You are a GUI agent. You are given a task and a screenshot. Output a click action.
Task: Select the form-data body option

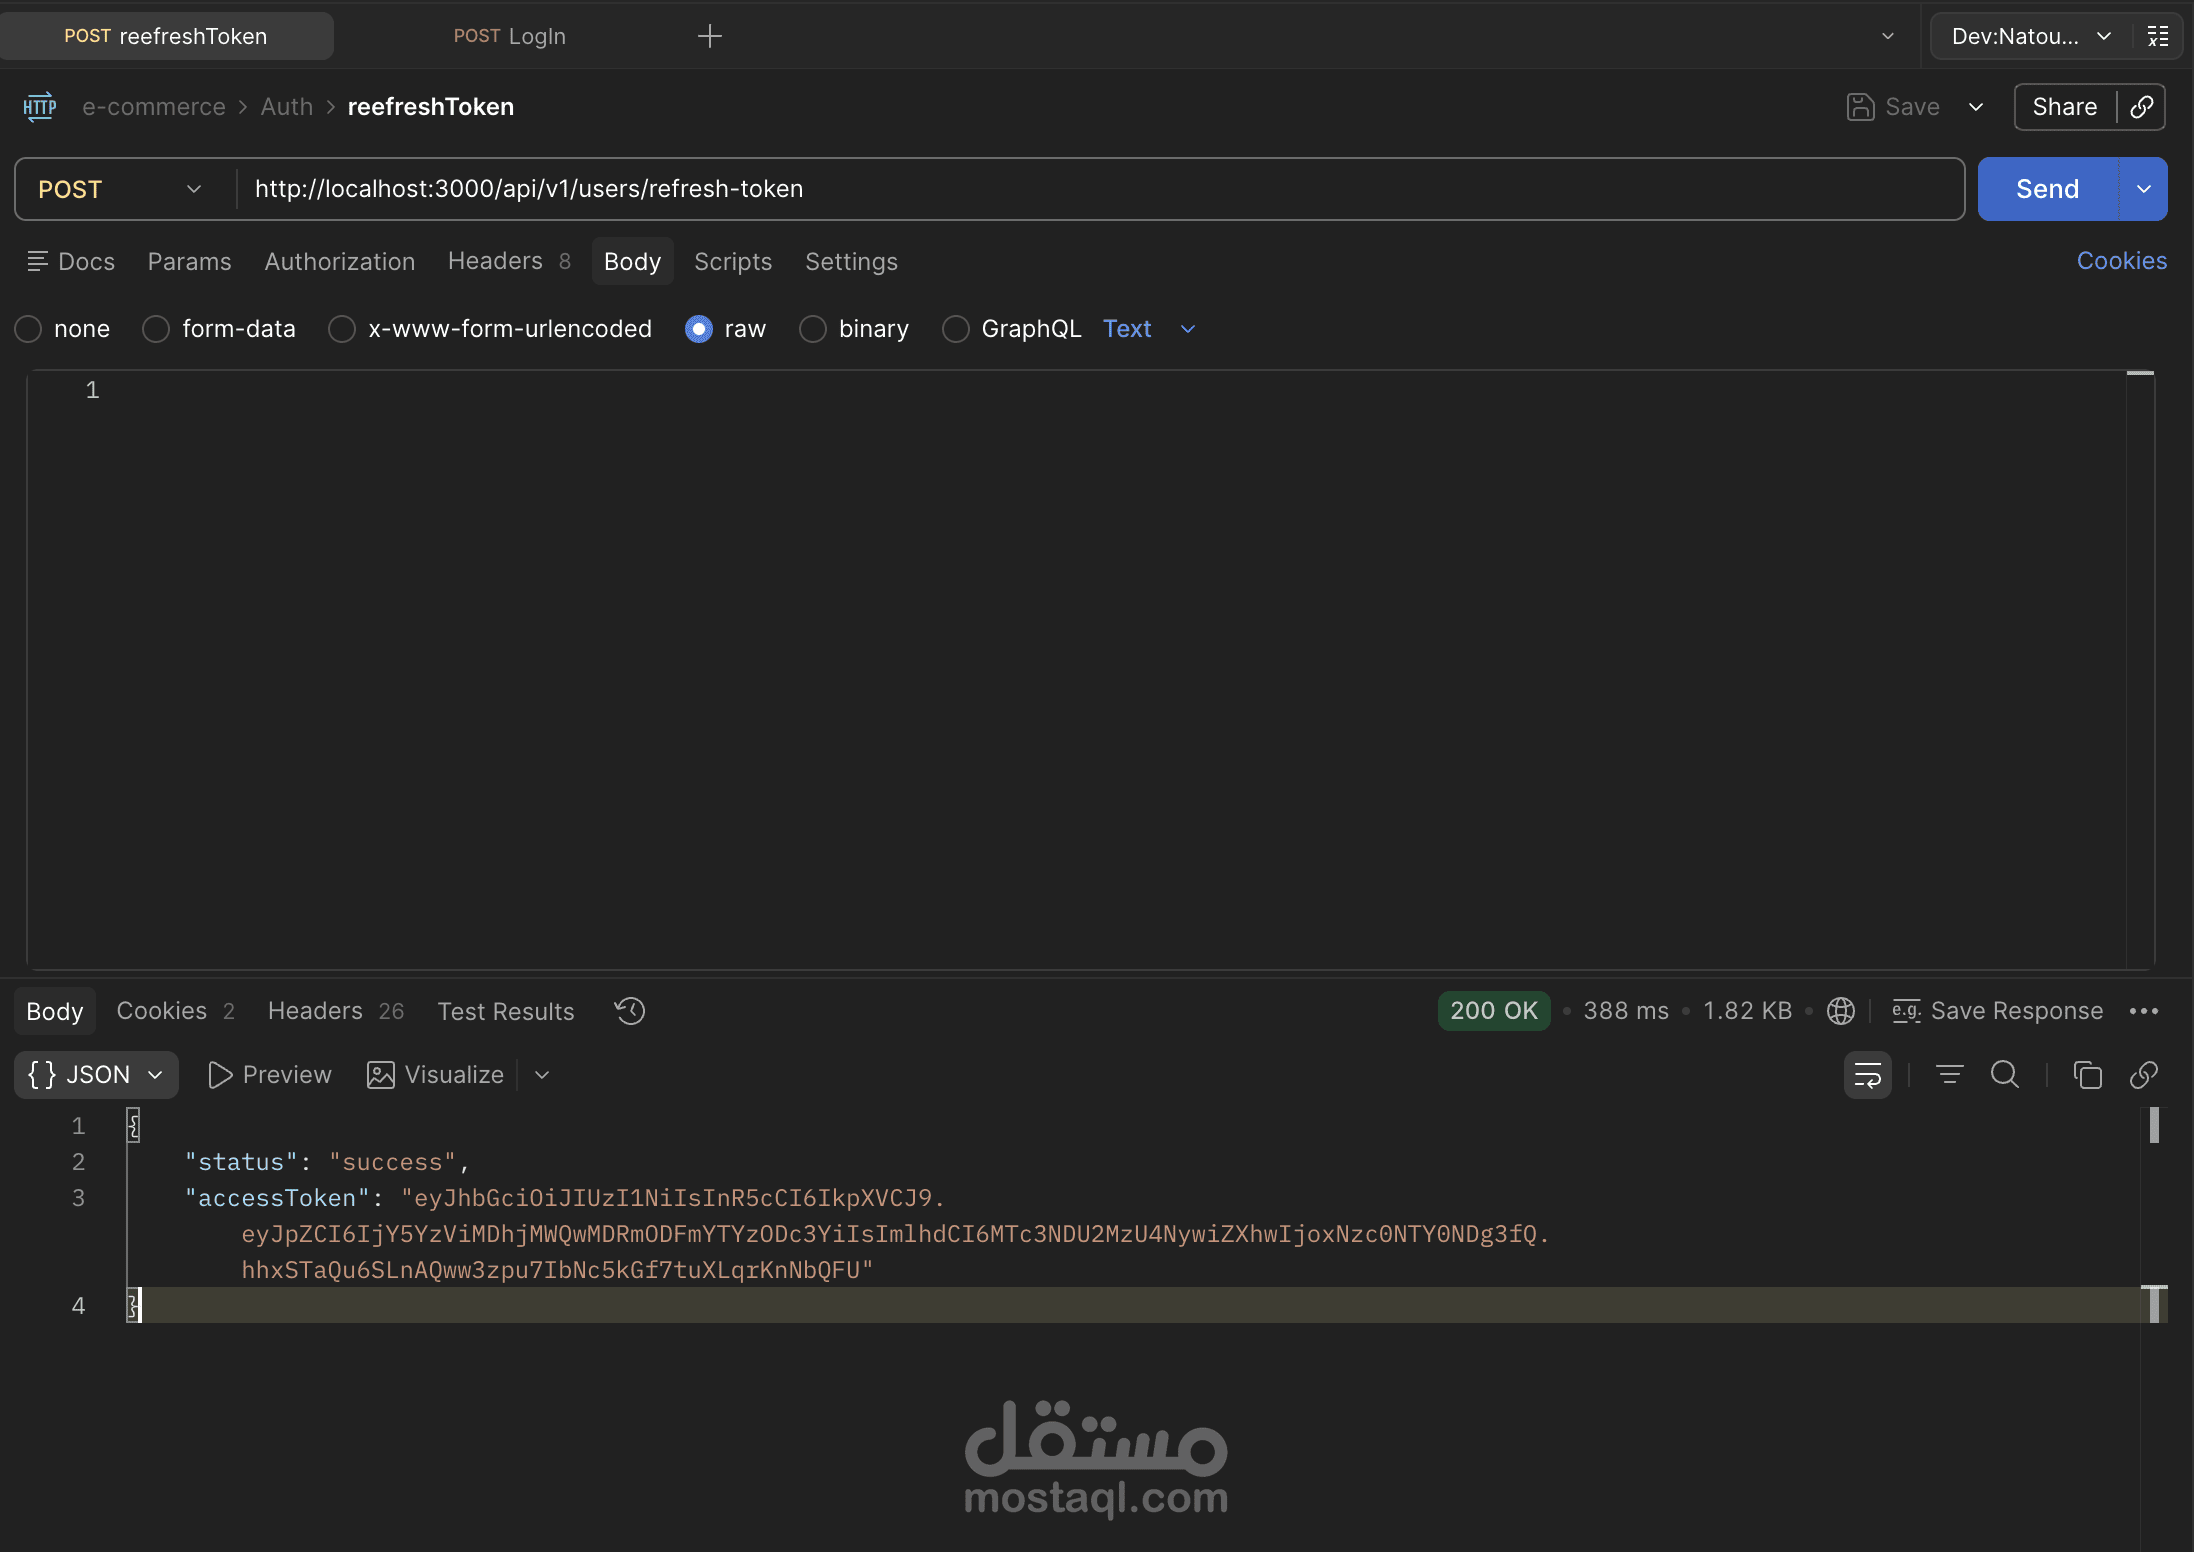pyautogui.click(x=156, y=329)
